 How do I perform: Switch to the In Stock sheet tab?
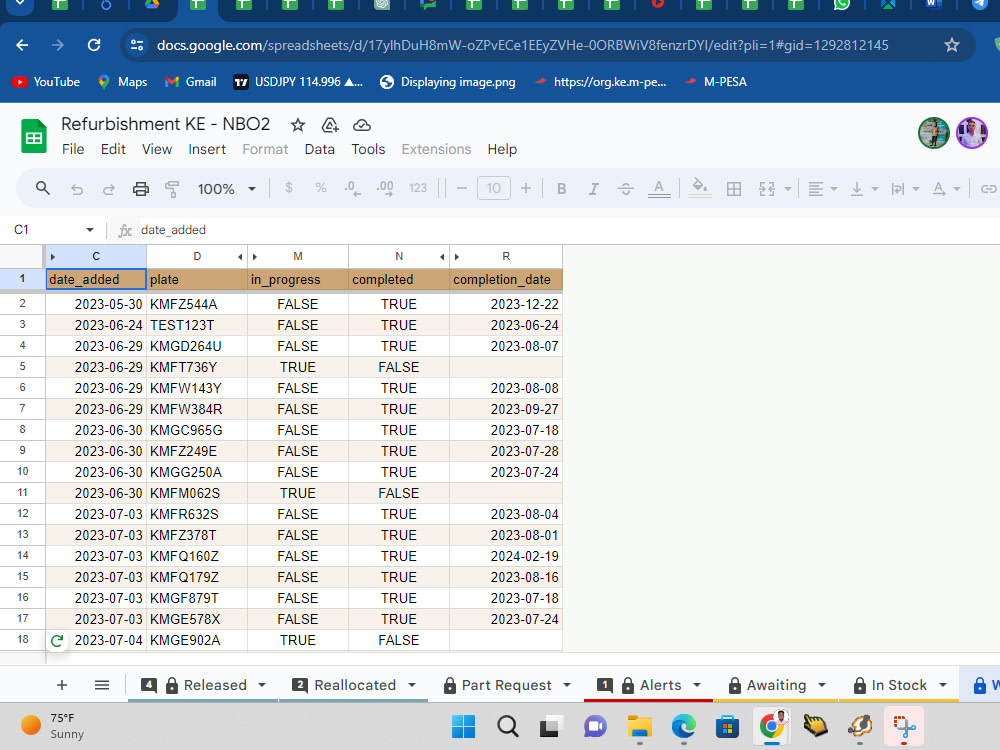click(899, 685)
